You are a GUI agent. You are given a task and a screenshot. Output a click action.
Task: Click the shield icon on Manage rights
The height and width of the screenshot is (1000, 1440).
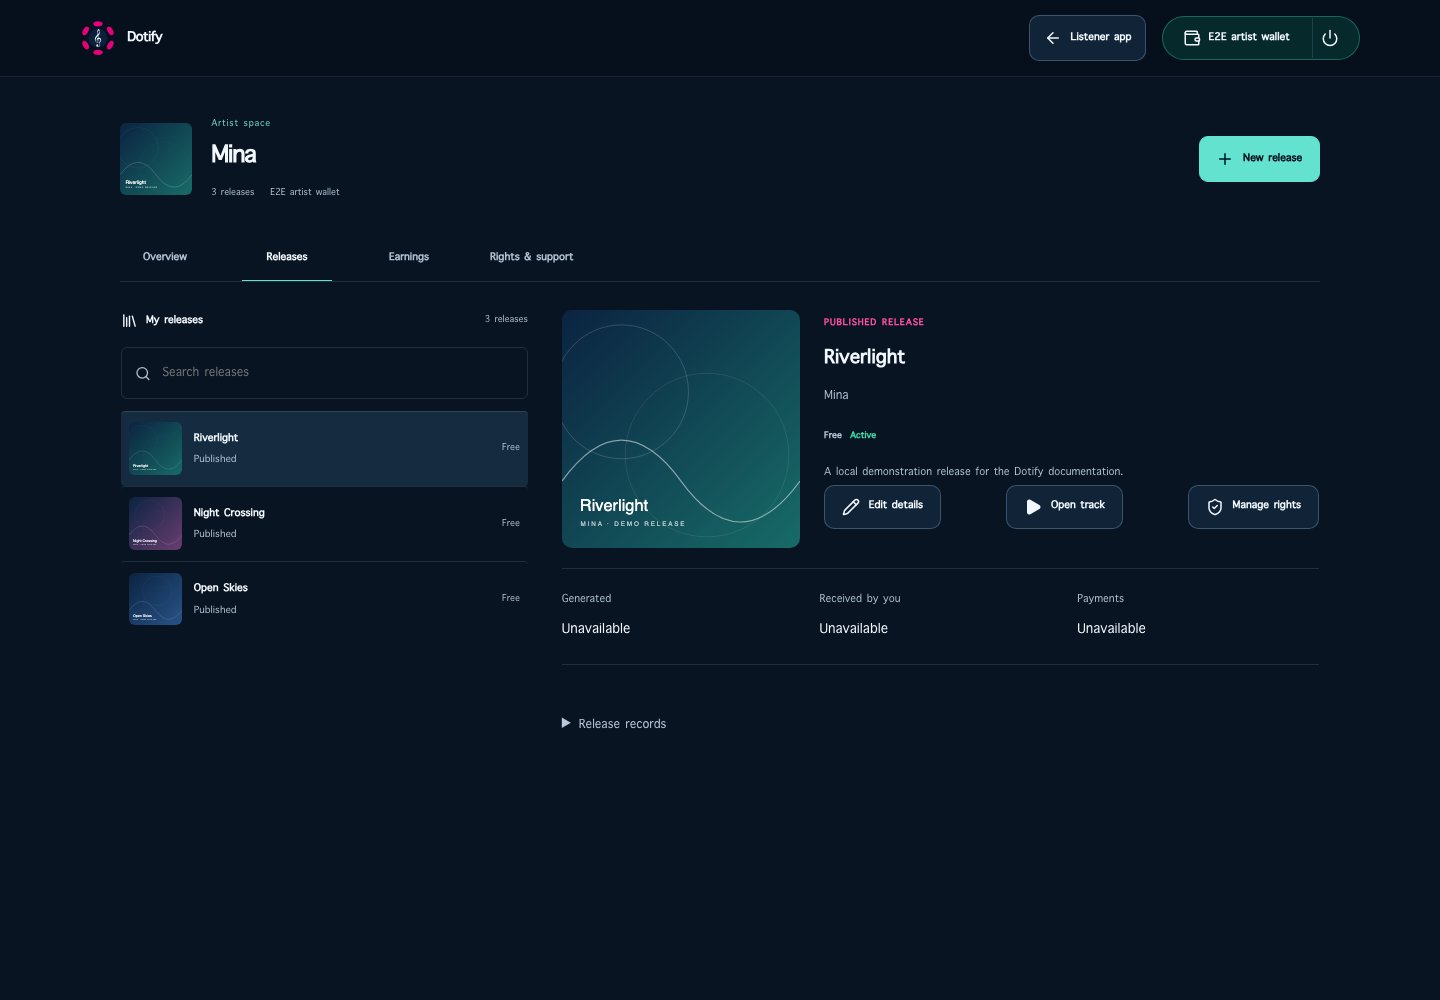click(1215, 507)
